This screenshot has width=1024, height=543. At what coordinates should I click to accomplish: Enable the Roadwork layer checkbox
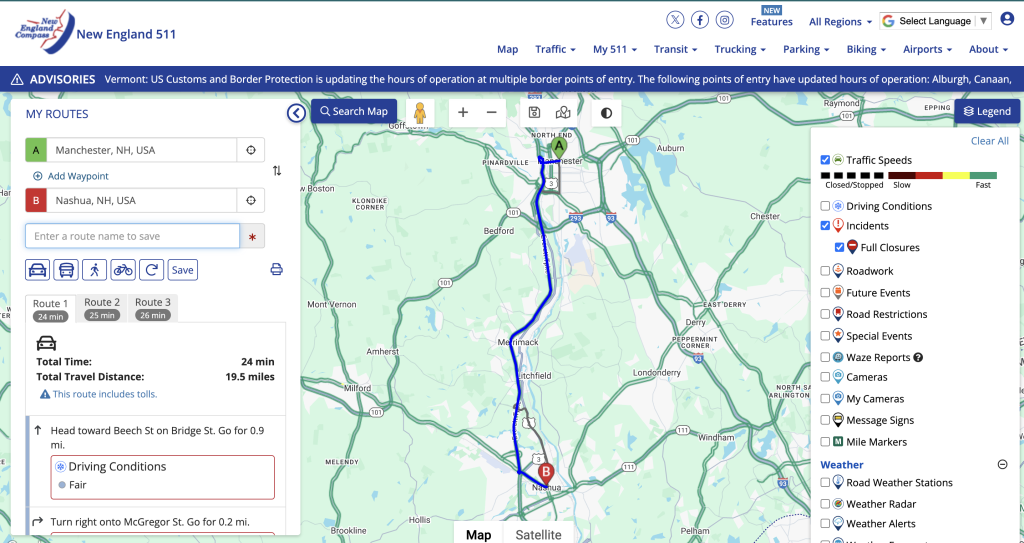(x=825, y=271)
